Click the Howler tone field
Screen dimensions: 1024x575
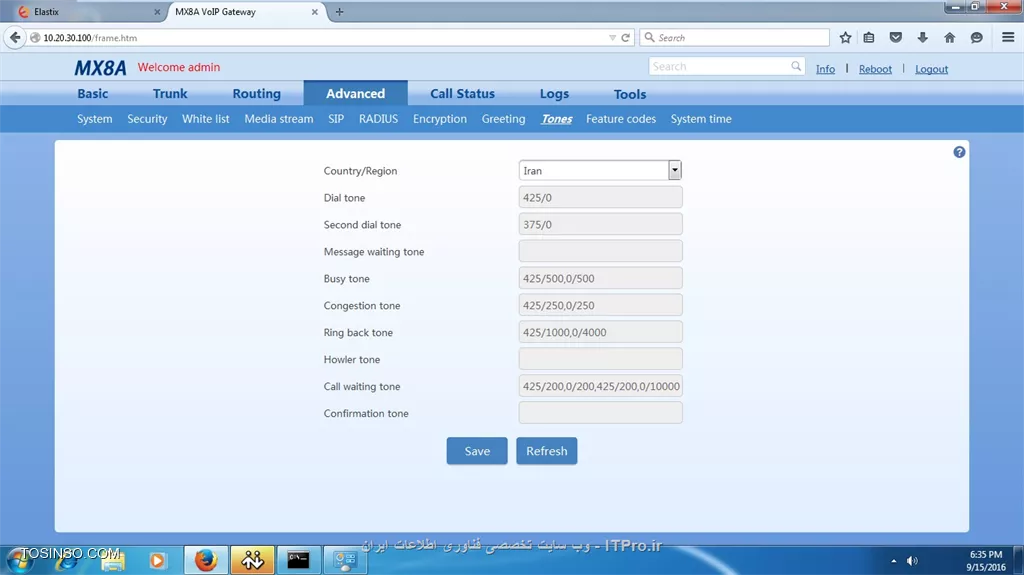(x=600, y=359)
